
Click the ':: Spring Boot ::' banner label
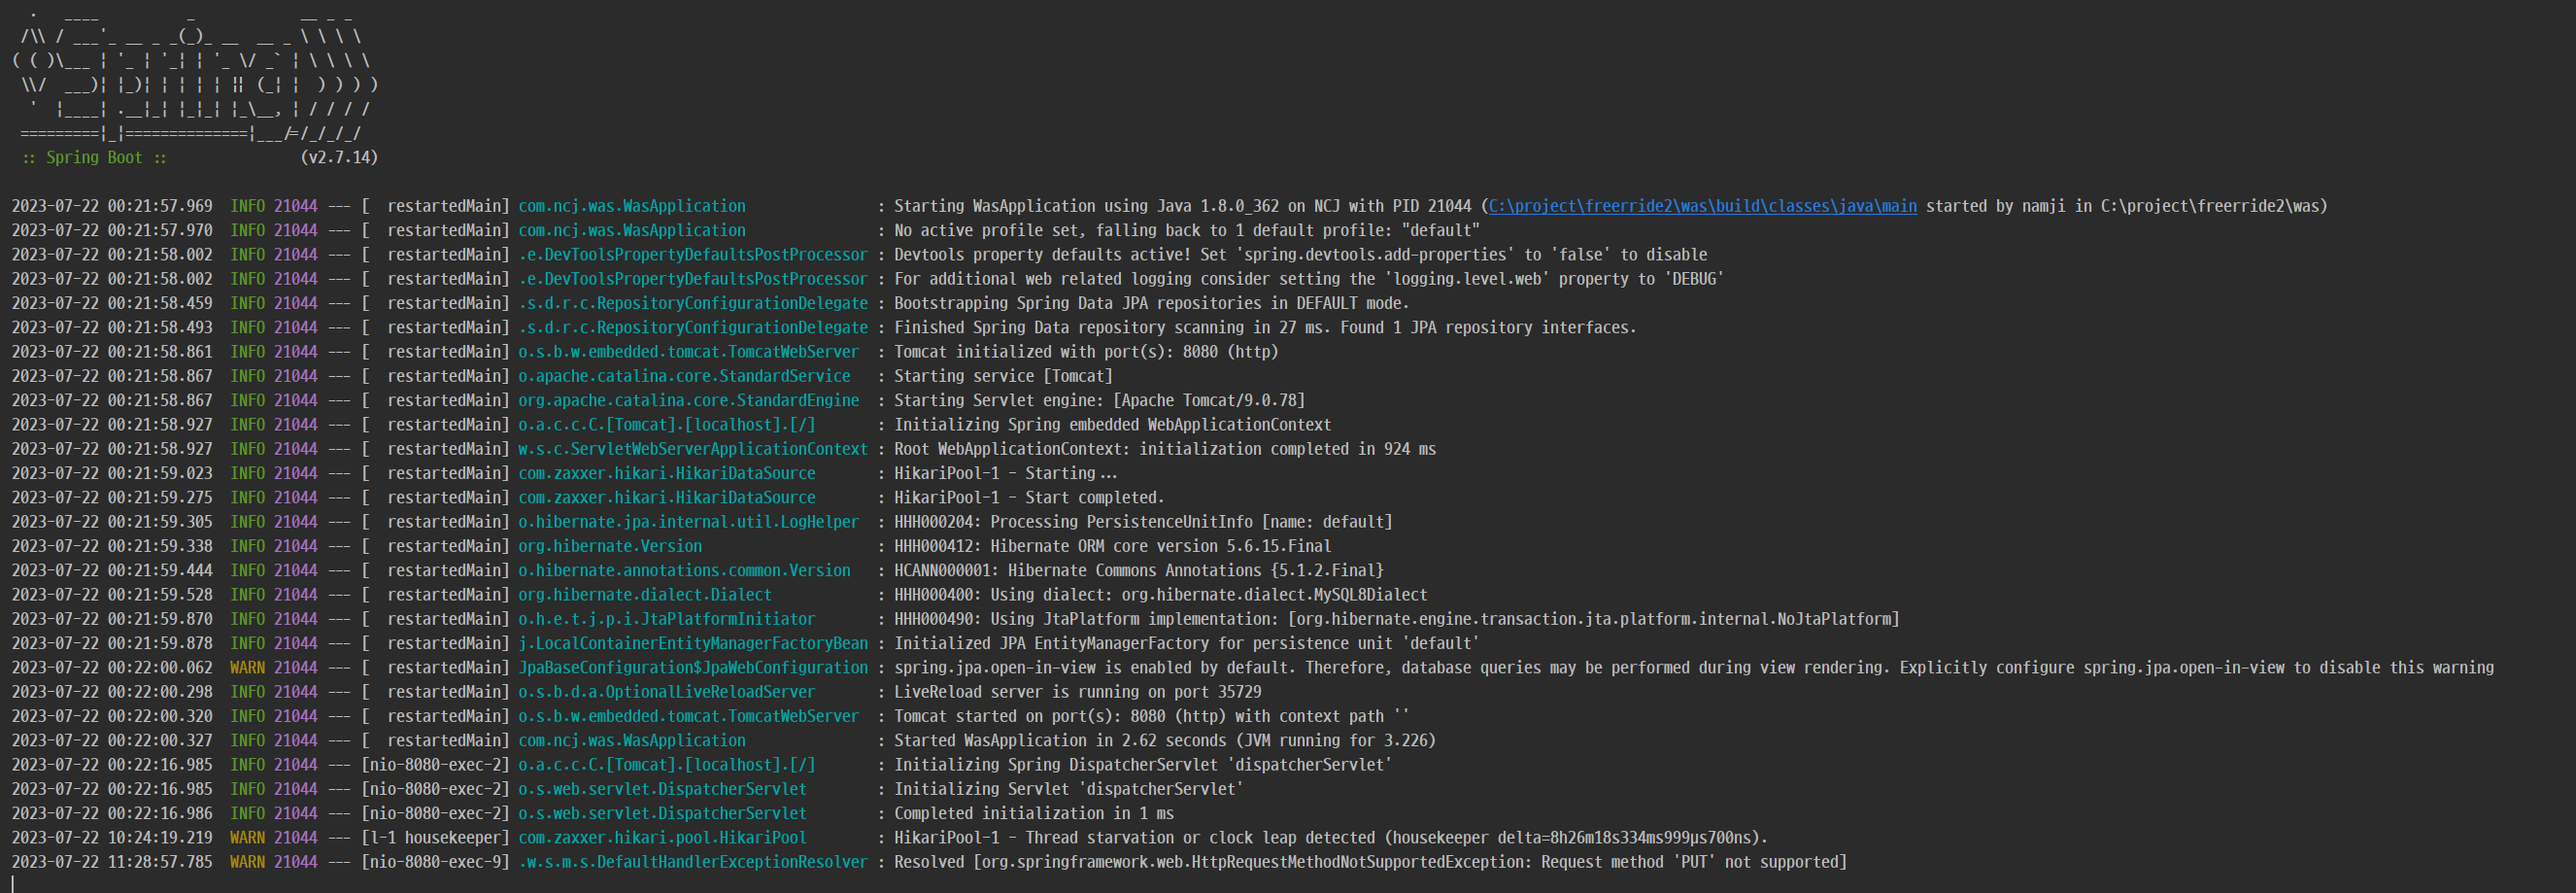(94, 158)
